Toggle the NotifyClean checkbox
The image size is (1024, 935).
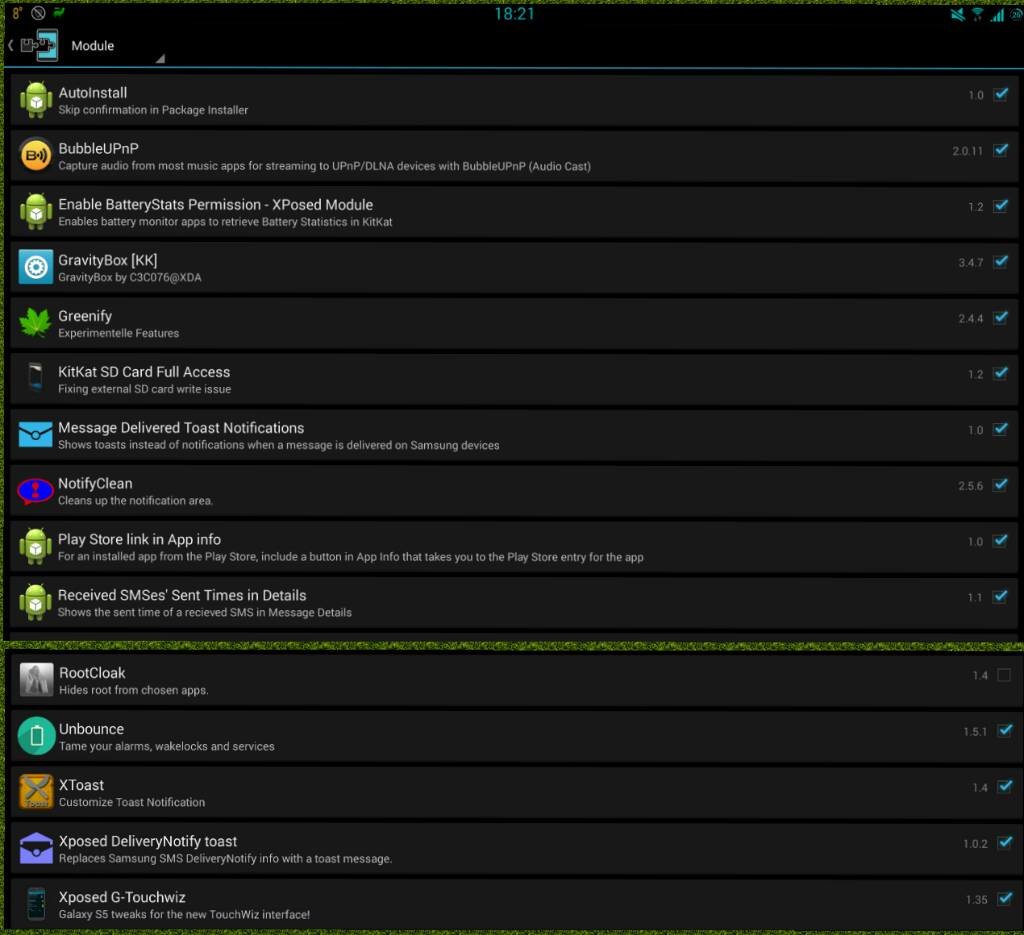pyautogui.click(x=1000, y=485)
